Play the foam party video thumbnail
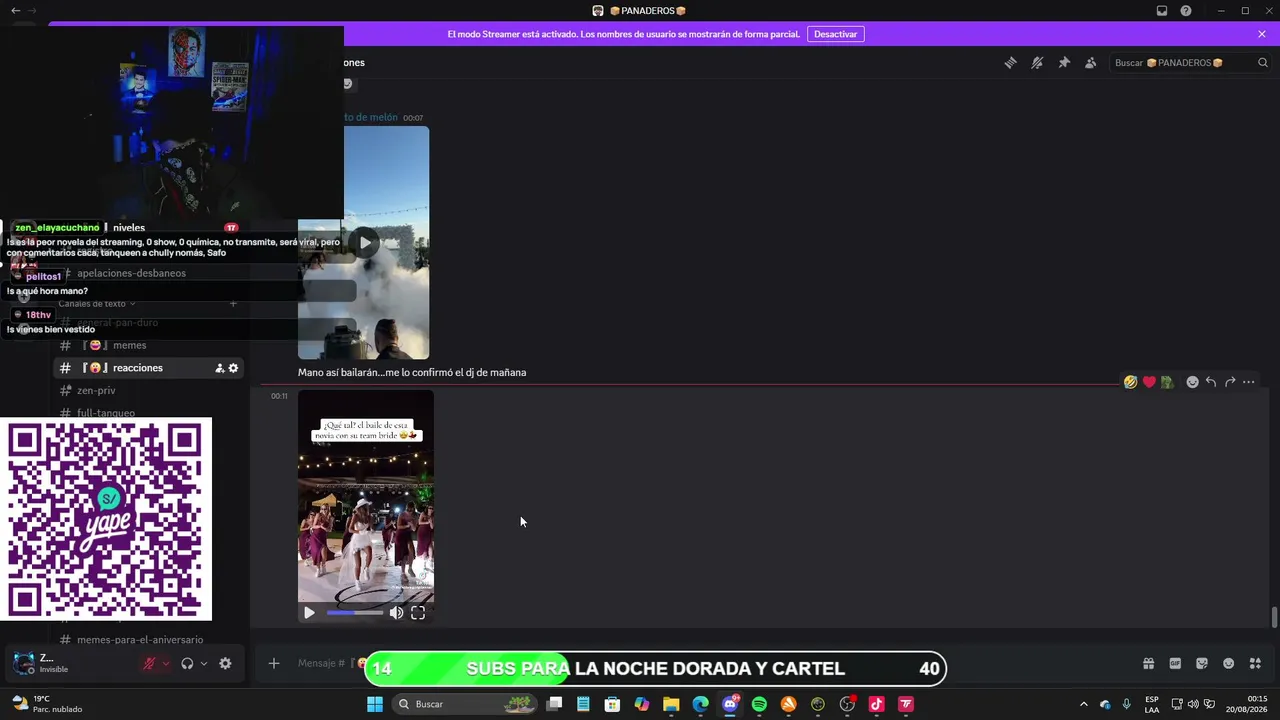 click(x=365, y=242)
